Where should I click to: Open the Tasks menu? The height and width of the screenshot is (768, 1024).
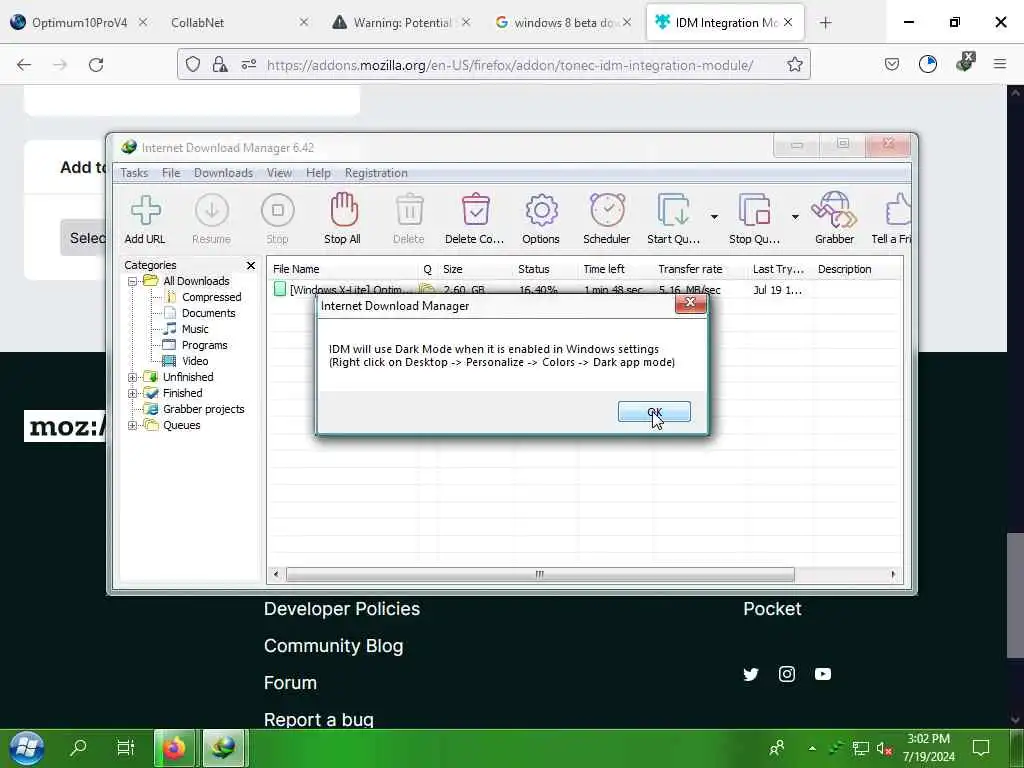pos(134,173)
